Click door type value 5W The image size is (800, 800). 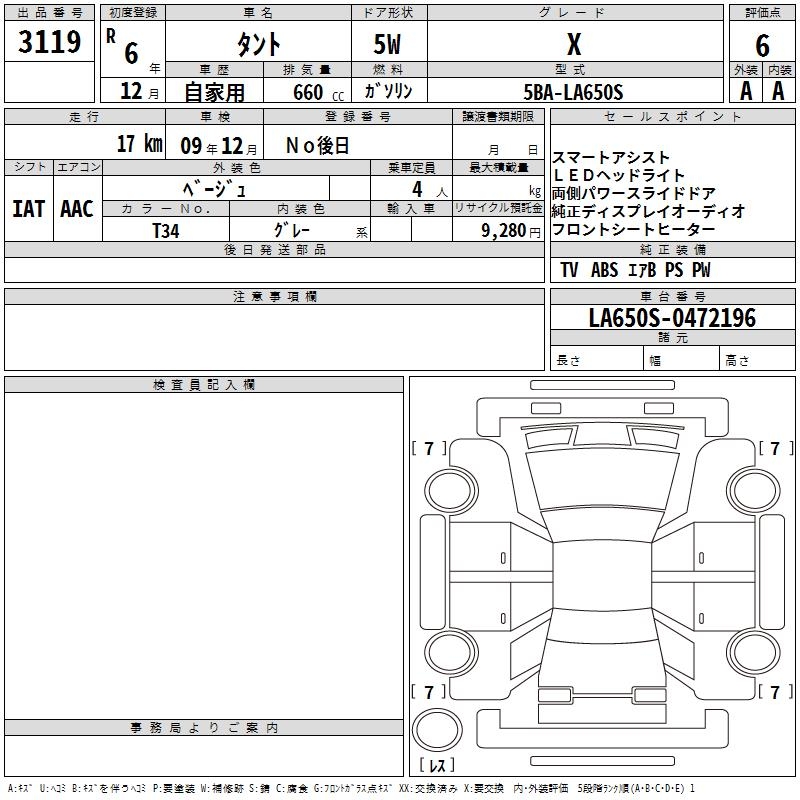click(387, 44)
